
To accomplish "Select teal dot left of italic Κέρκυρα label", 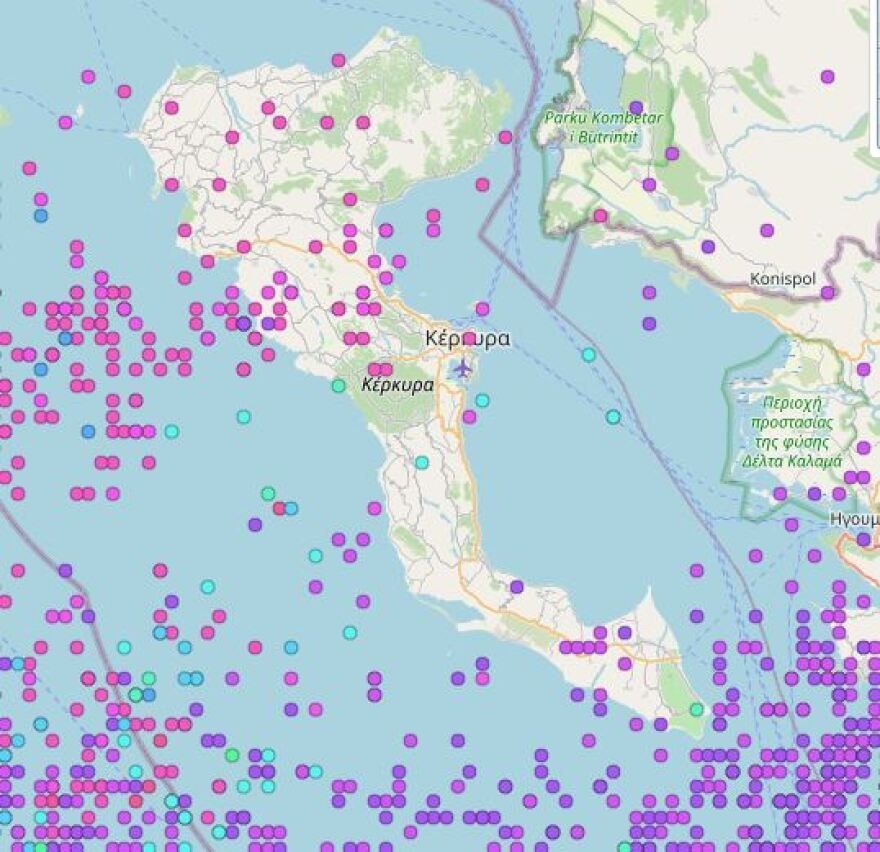I will 338,386.
